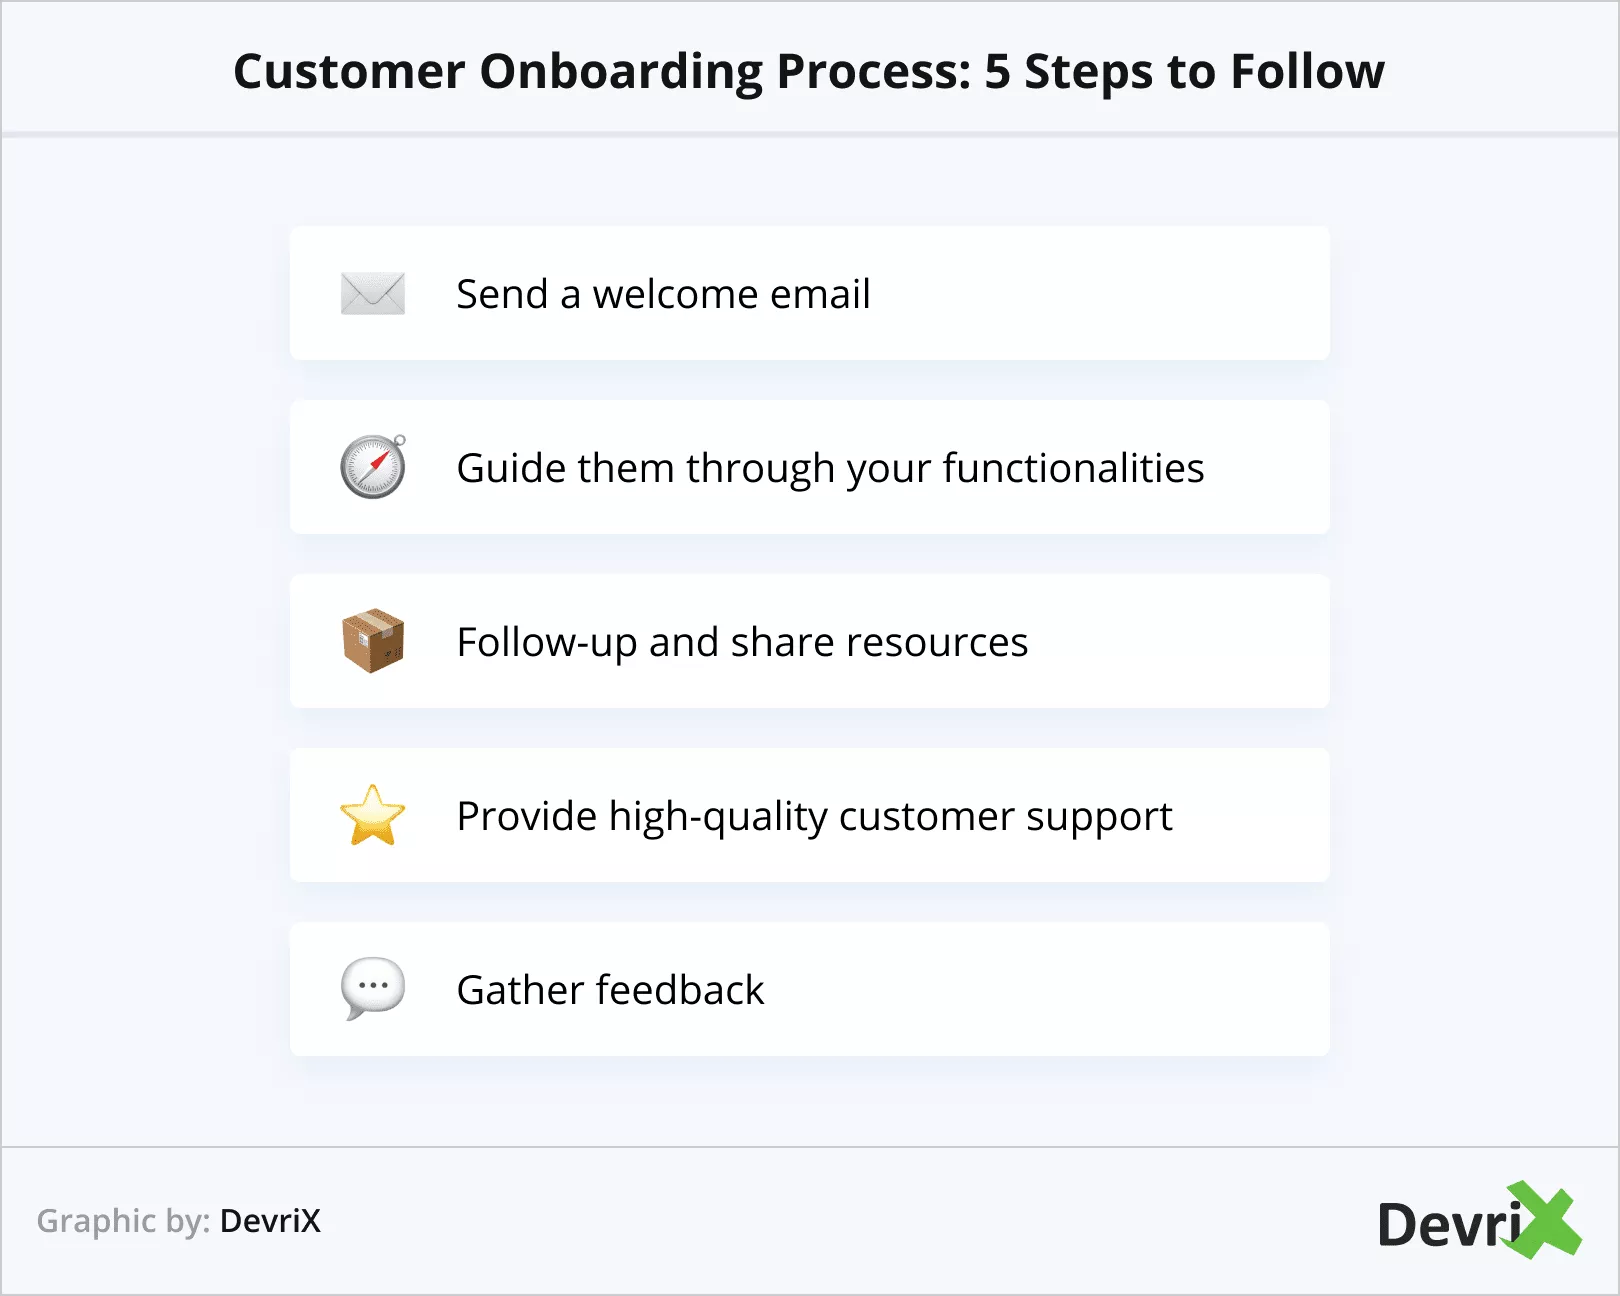1620x1296 pixels.
Task: Click the speech bubble feedback icon
Action: [x=373, y=988]
